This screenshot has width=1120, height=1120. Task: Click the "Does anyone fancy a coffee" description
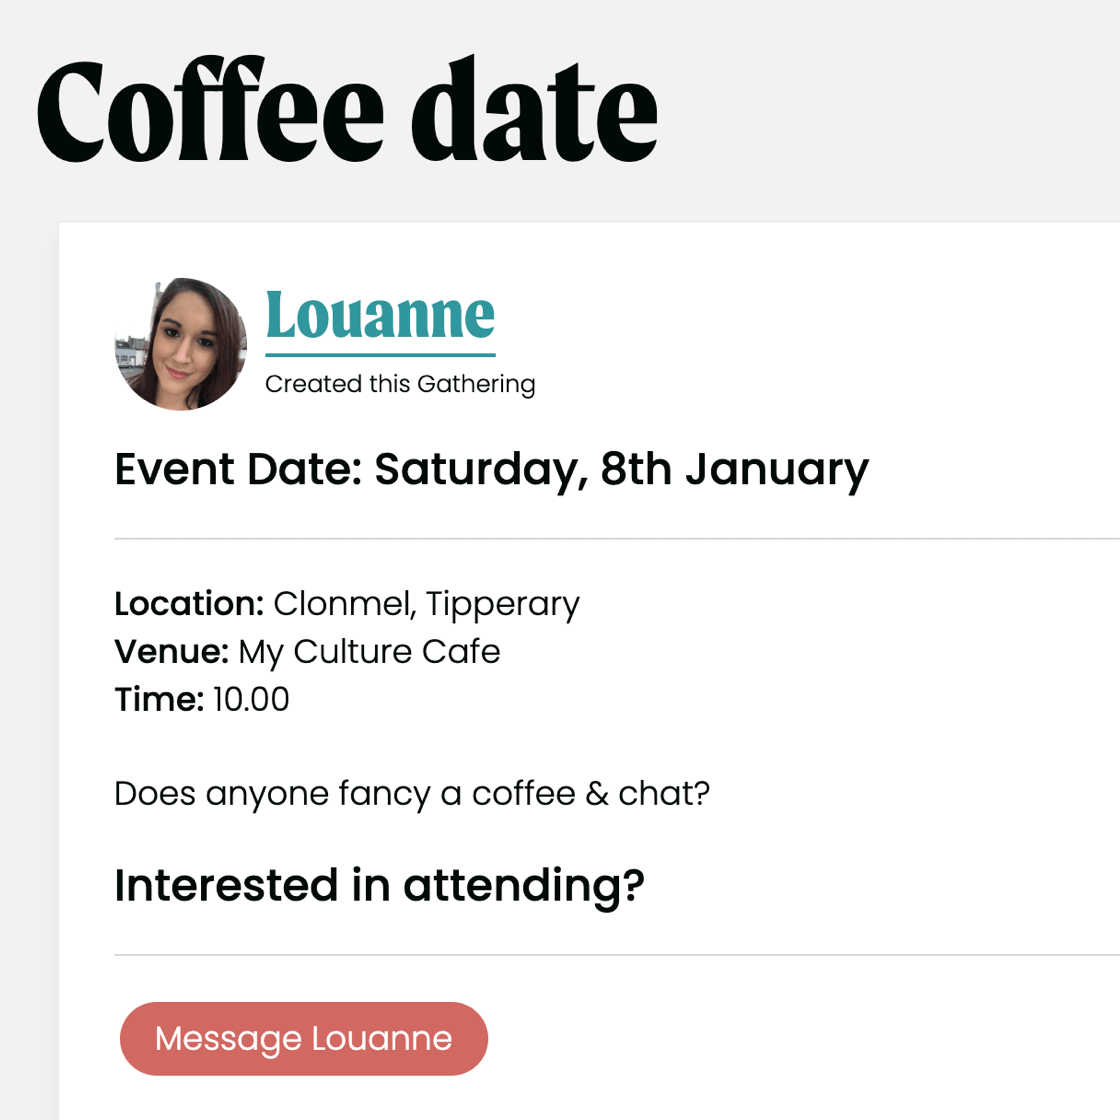412,793
